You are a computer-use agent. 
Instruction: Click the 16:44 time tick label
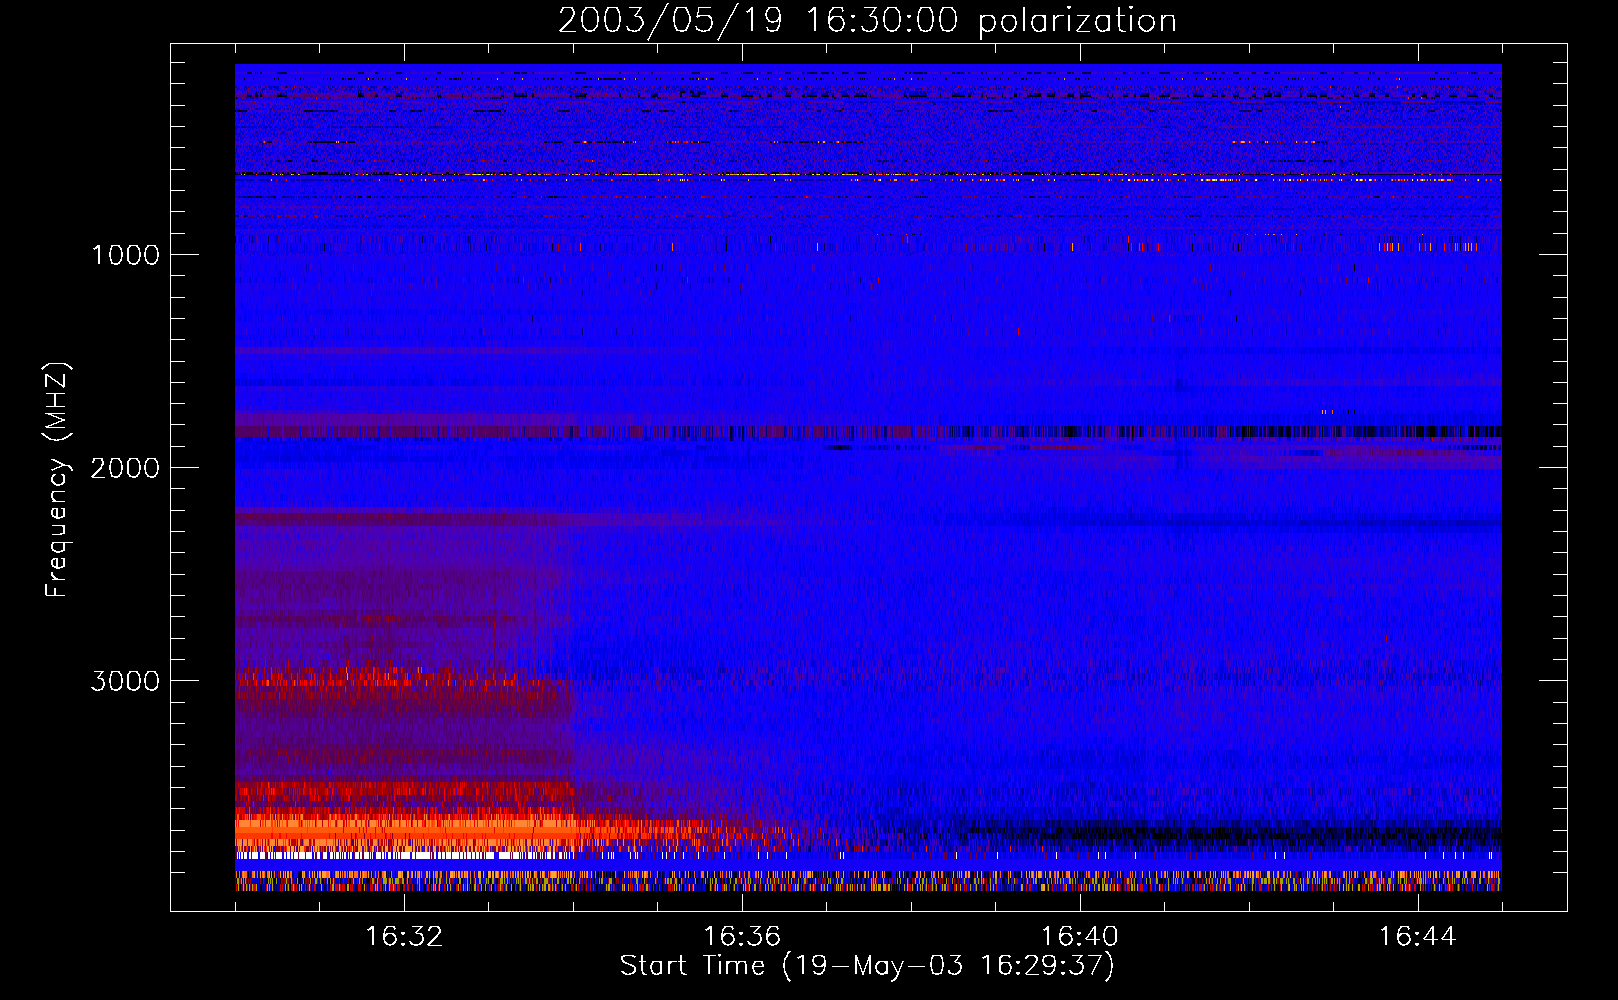pyautogui.click(x=1418, y=937)
